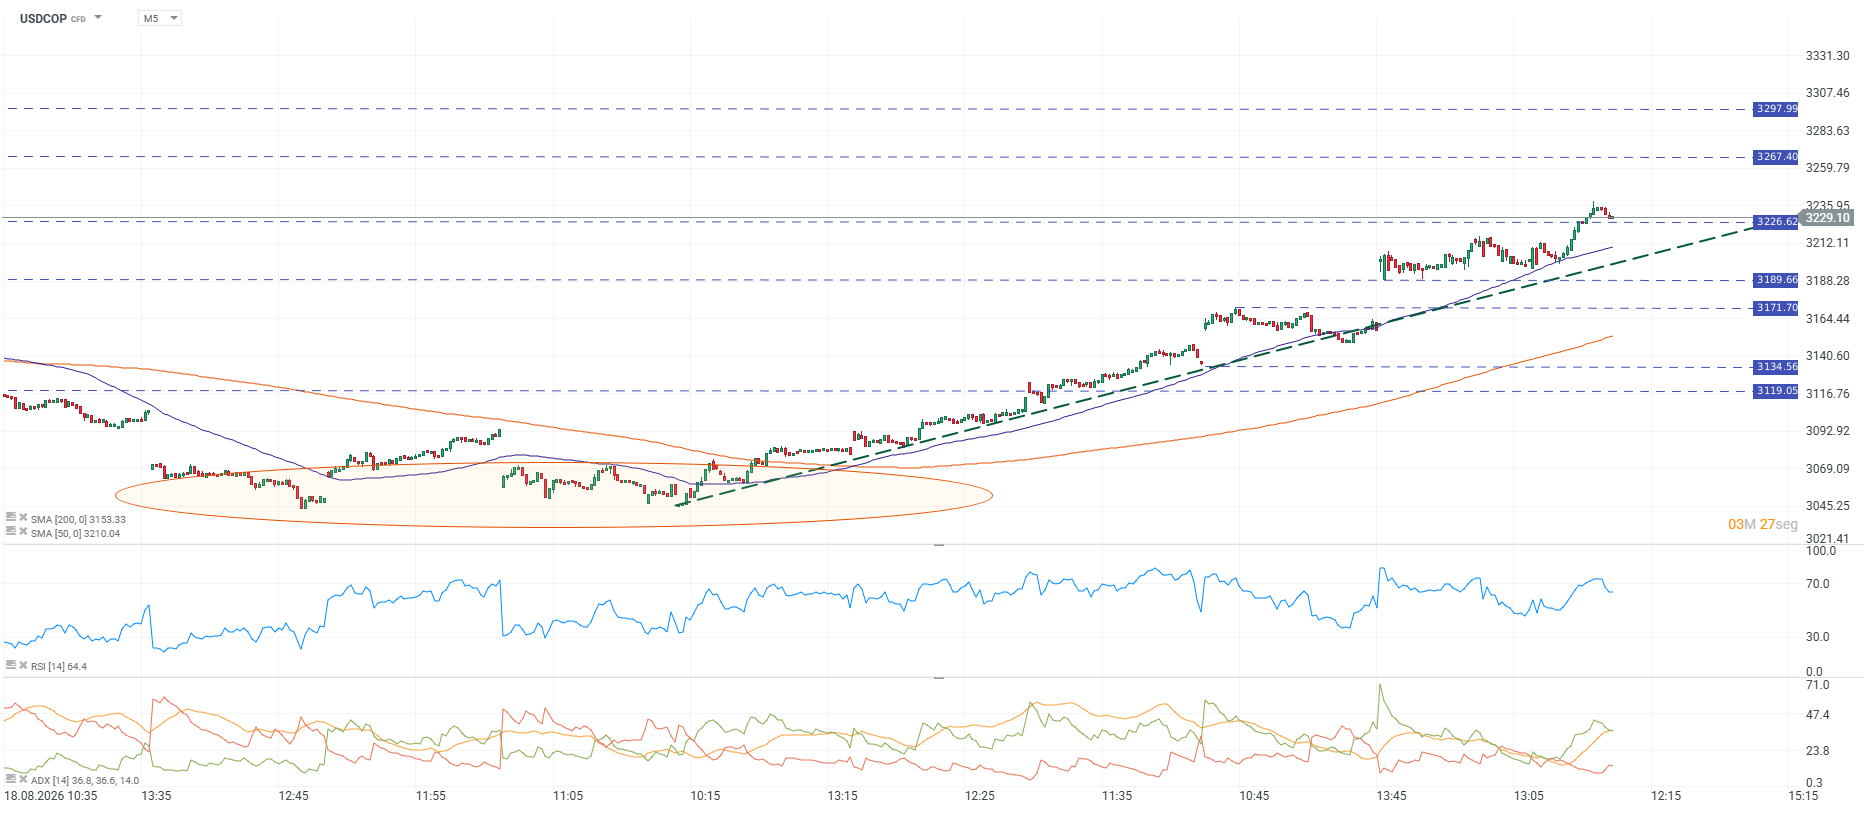1866x813 pixels.
Task: Select the USDCOP symbol name
Action: (43, 18)
